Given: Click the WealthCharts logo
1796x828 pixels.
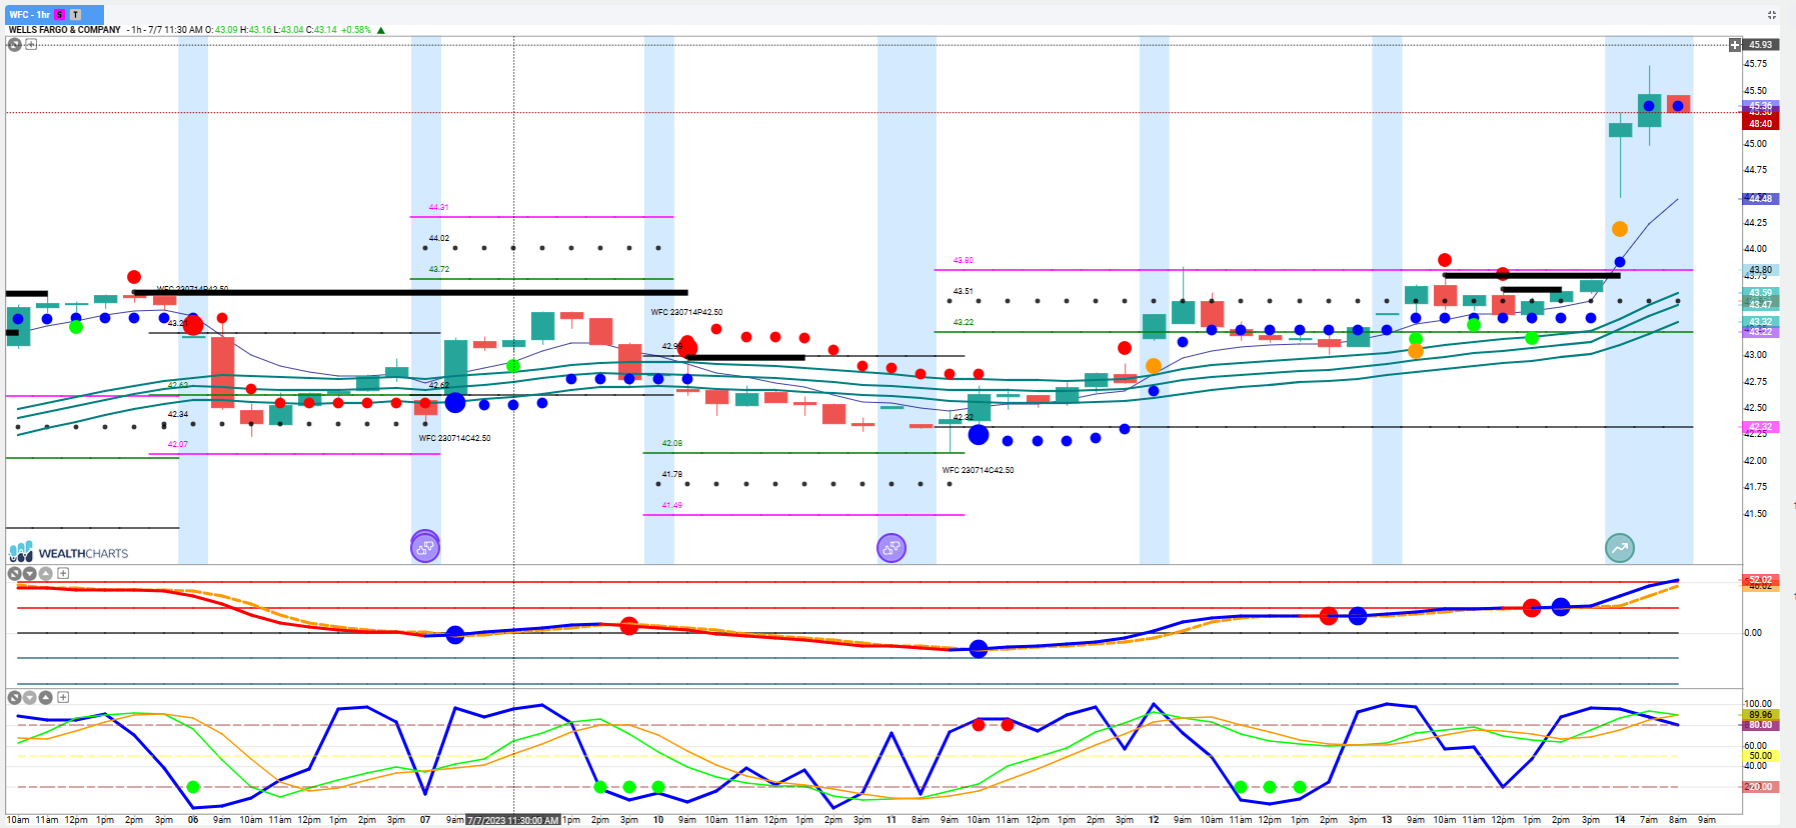Looking at the screenshot, I should 69,552.
